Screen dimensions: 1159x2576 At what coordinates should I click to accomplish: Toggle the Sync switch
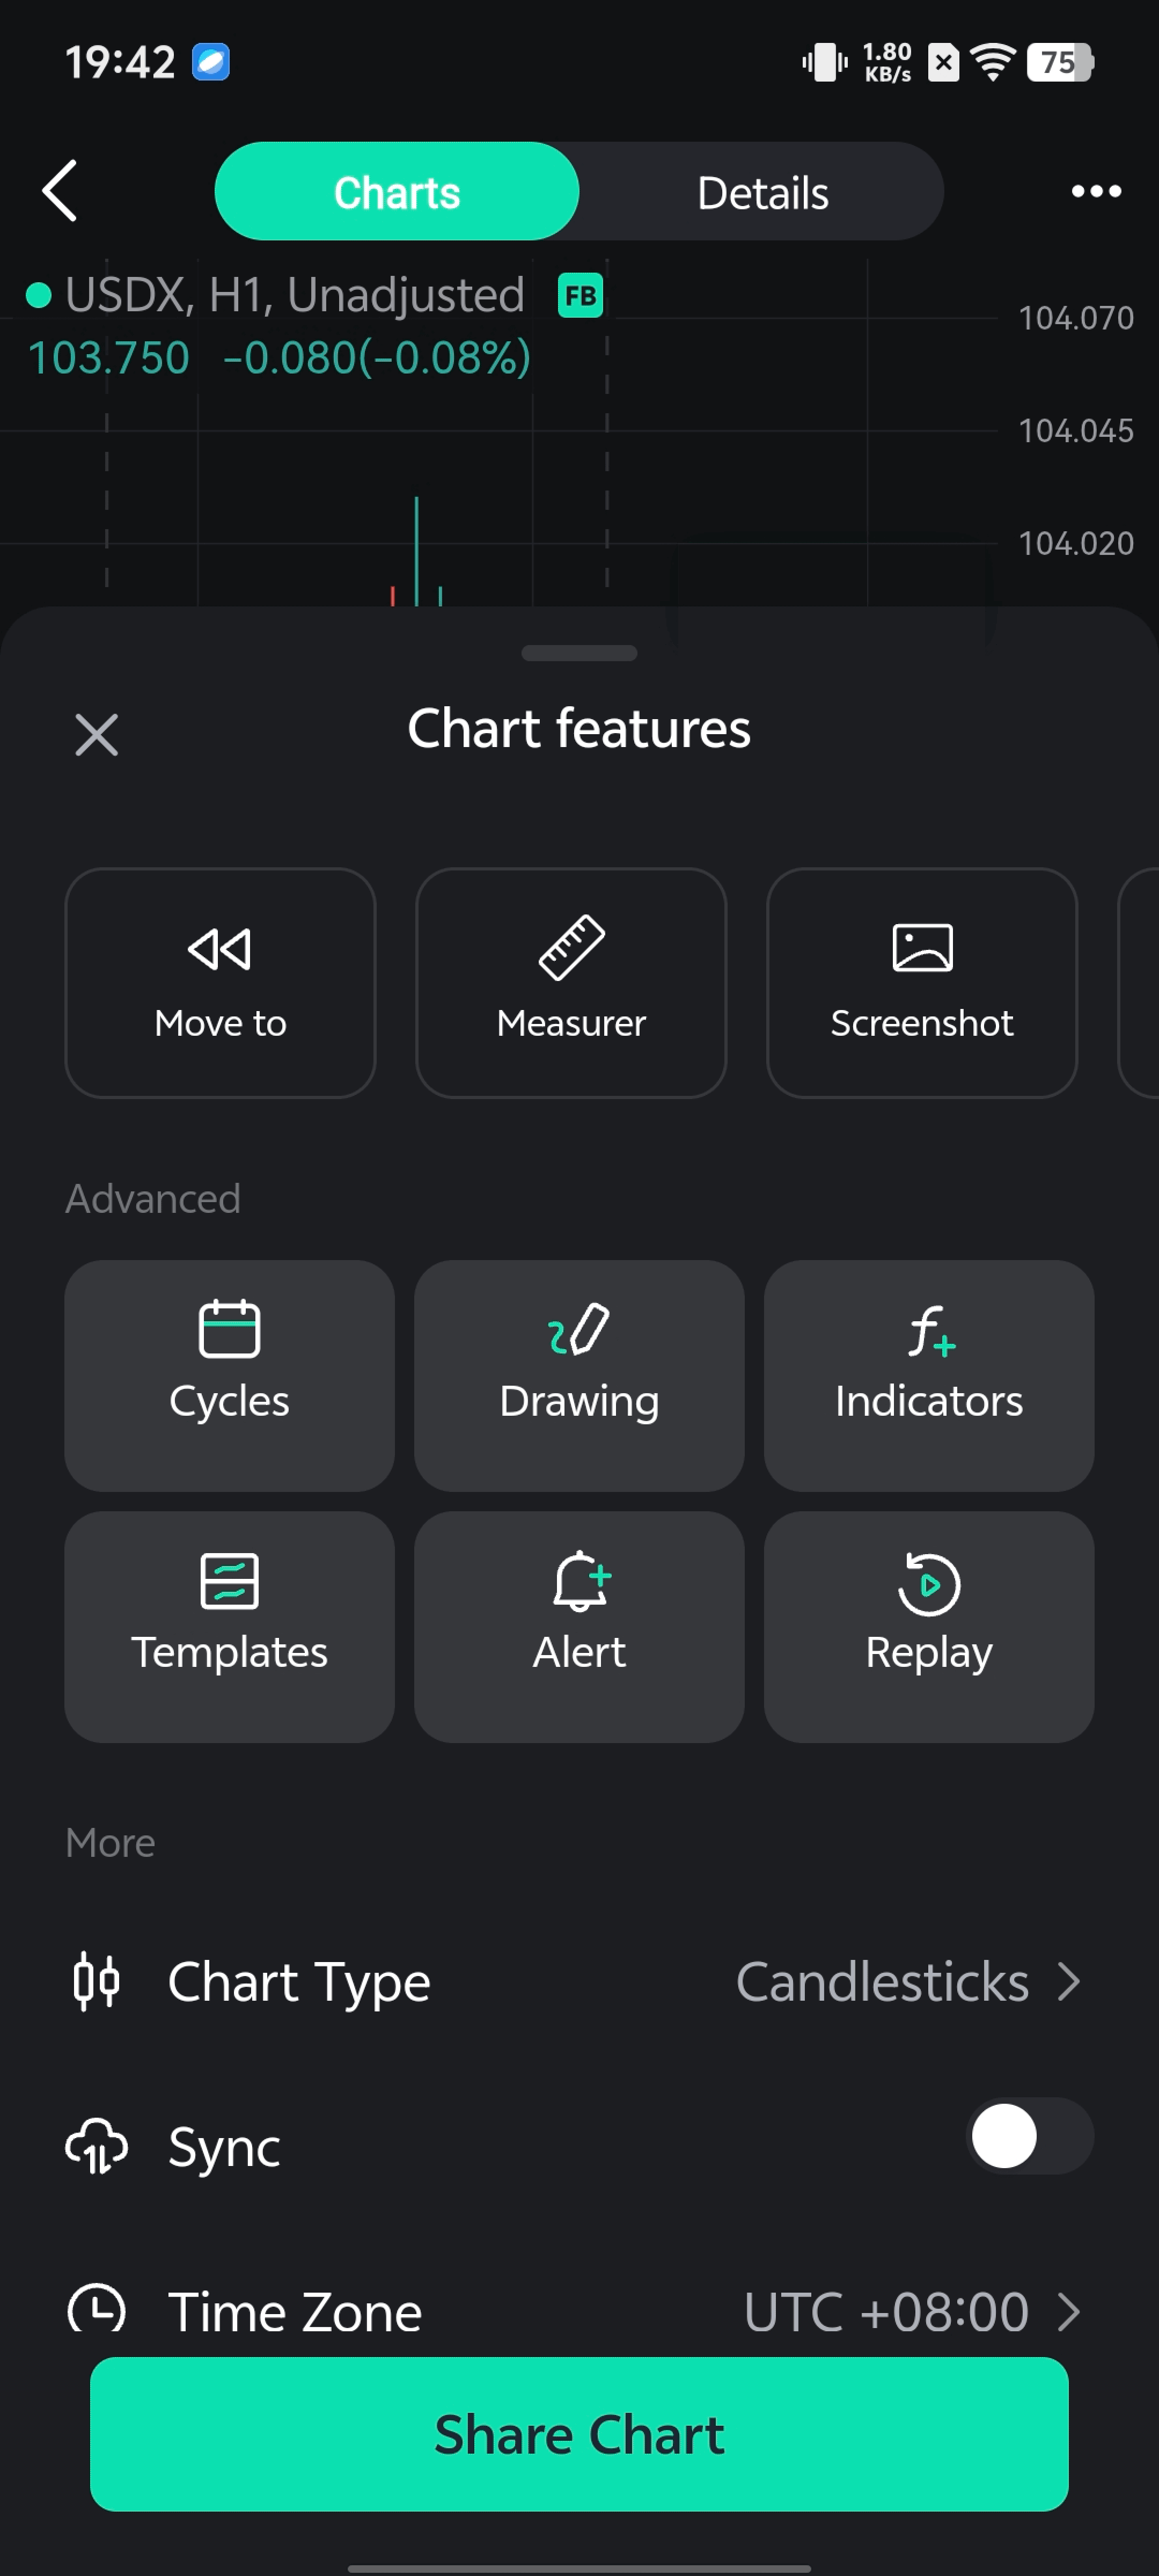[x=1029, y=2136]
